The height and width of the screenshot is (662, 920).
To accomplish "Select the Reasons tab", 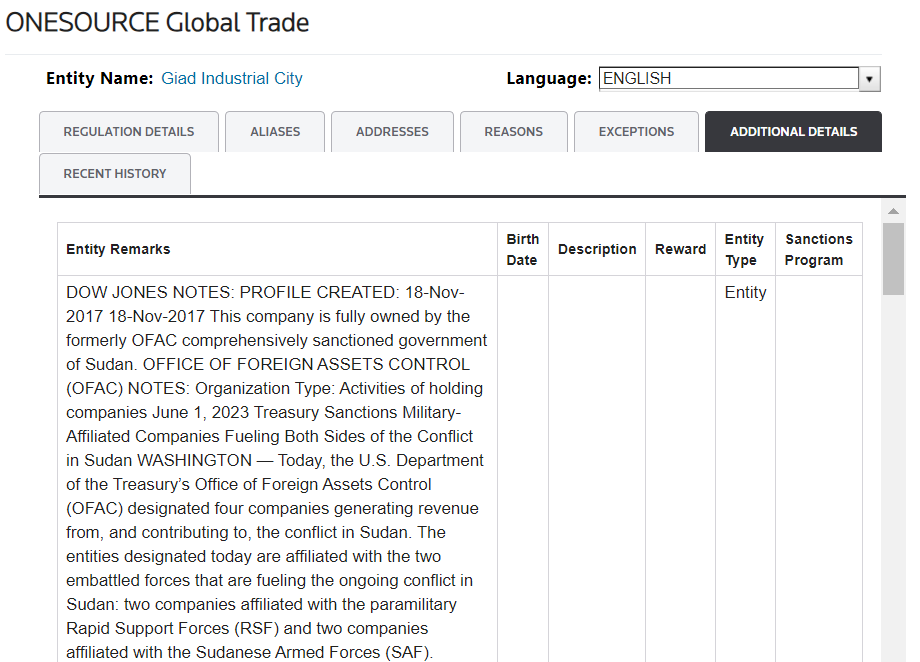I will [x=513, y=131].
